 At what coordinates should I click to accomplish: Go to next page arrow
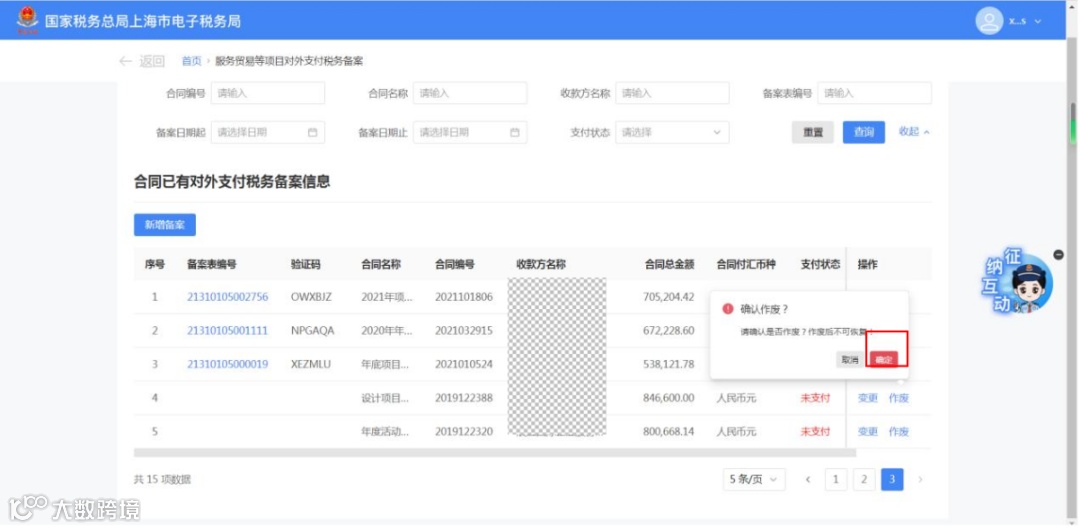[x=920, y=479]
